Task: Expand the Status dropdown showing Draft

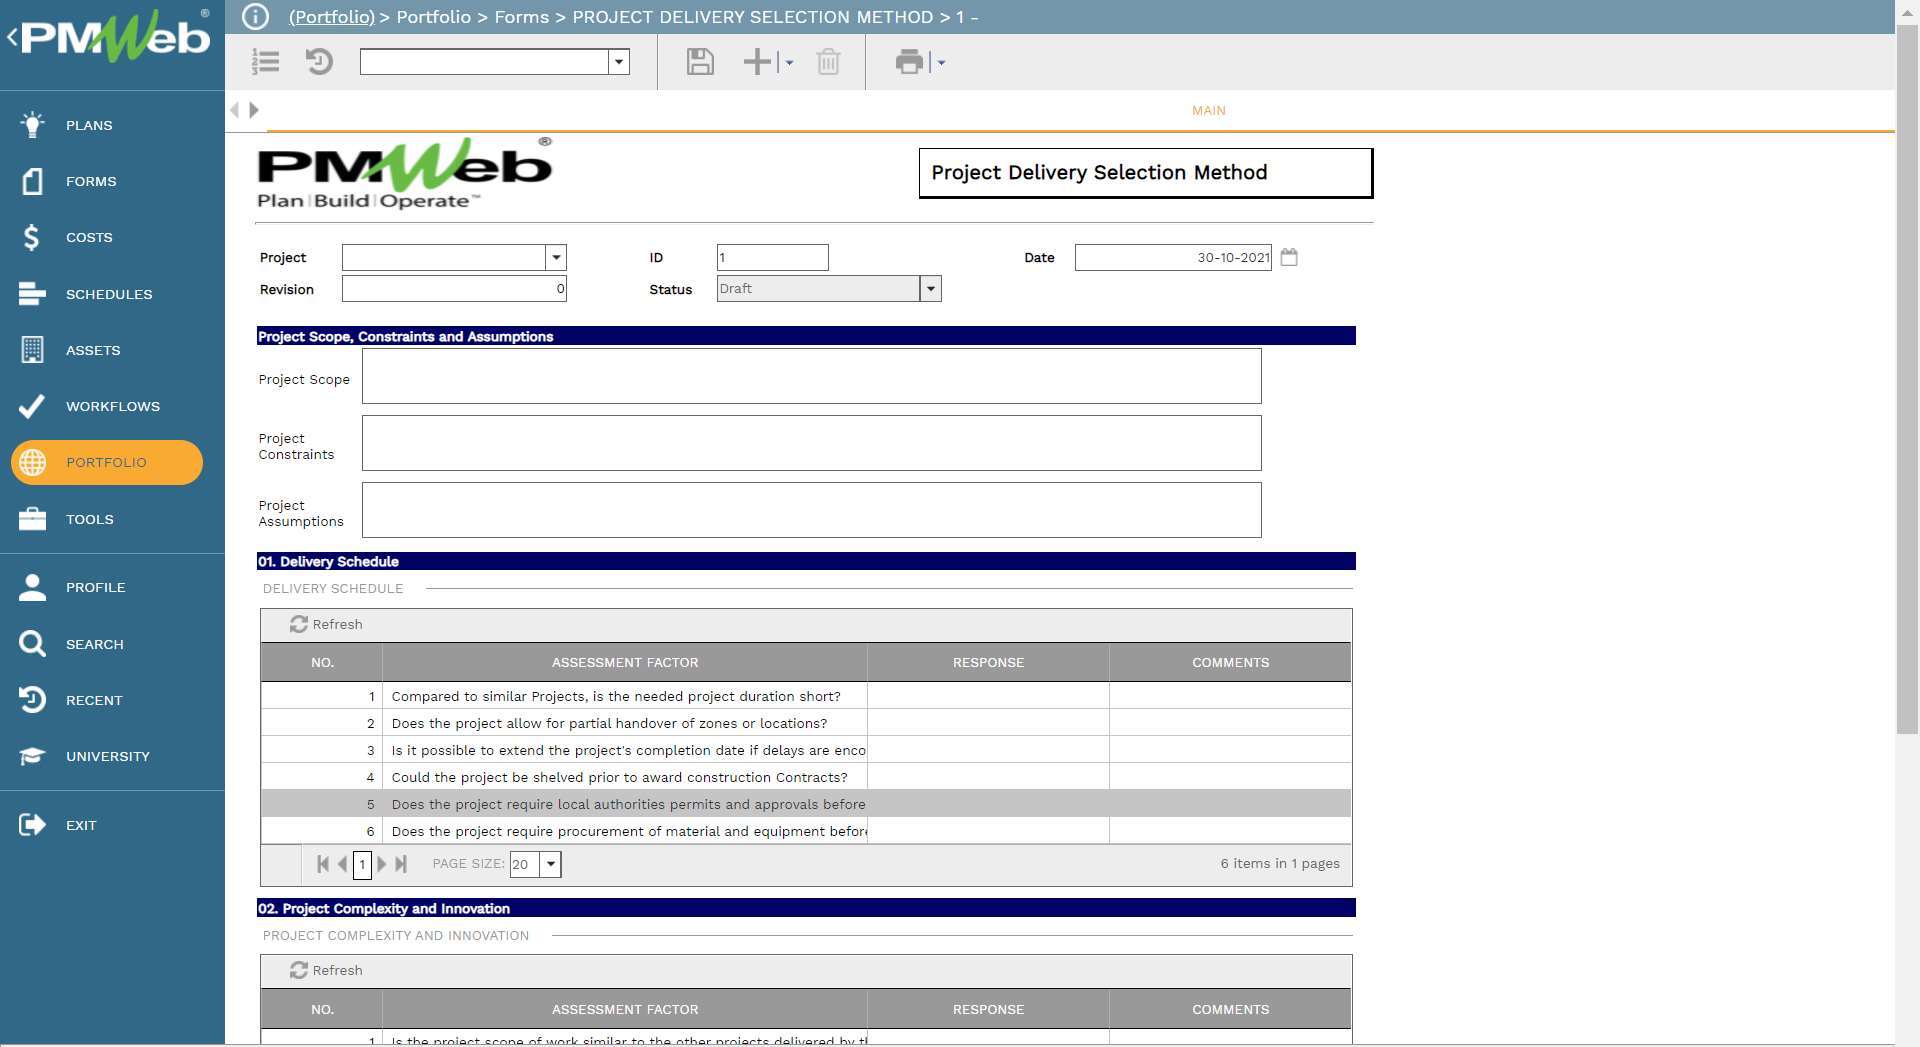Action: click(930, 288)
